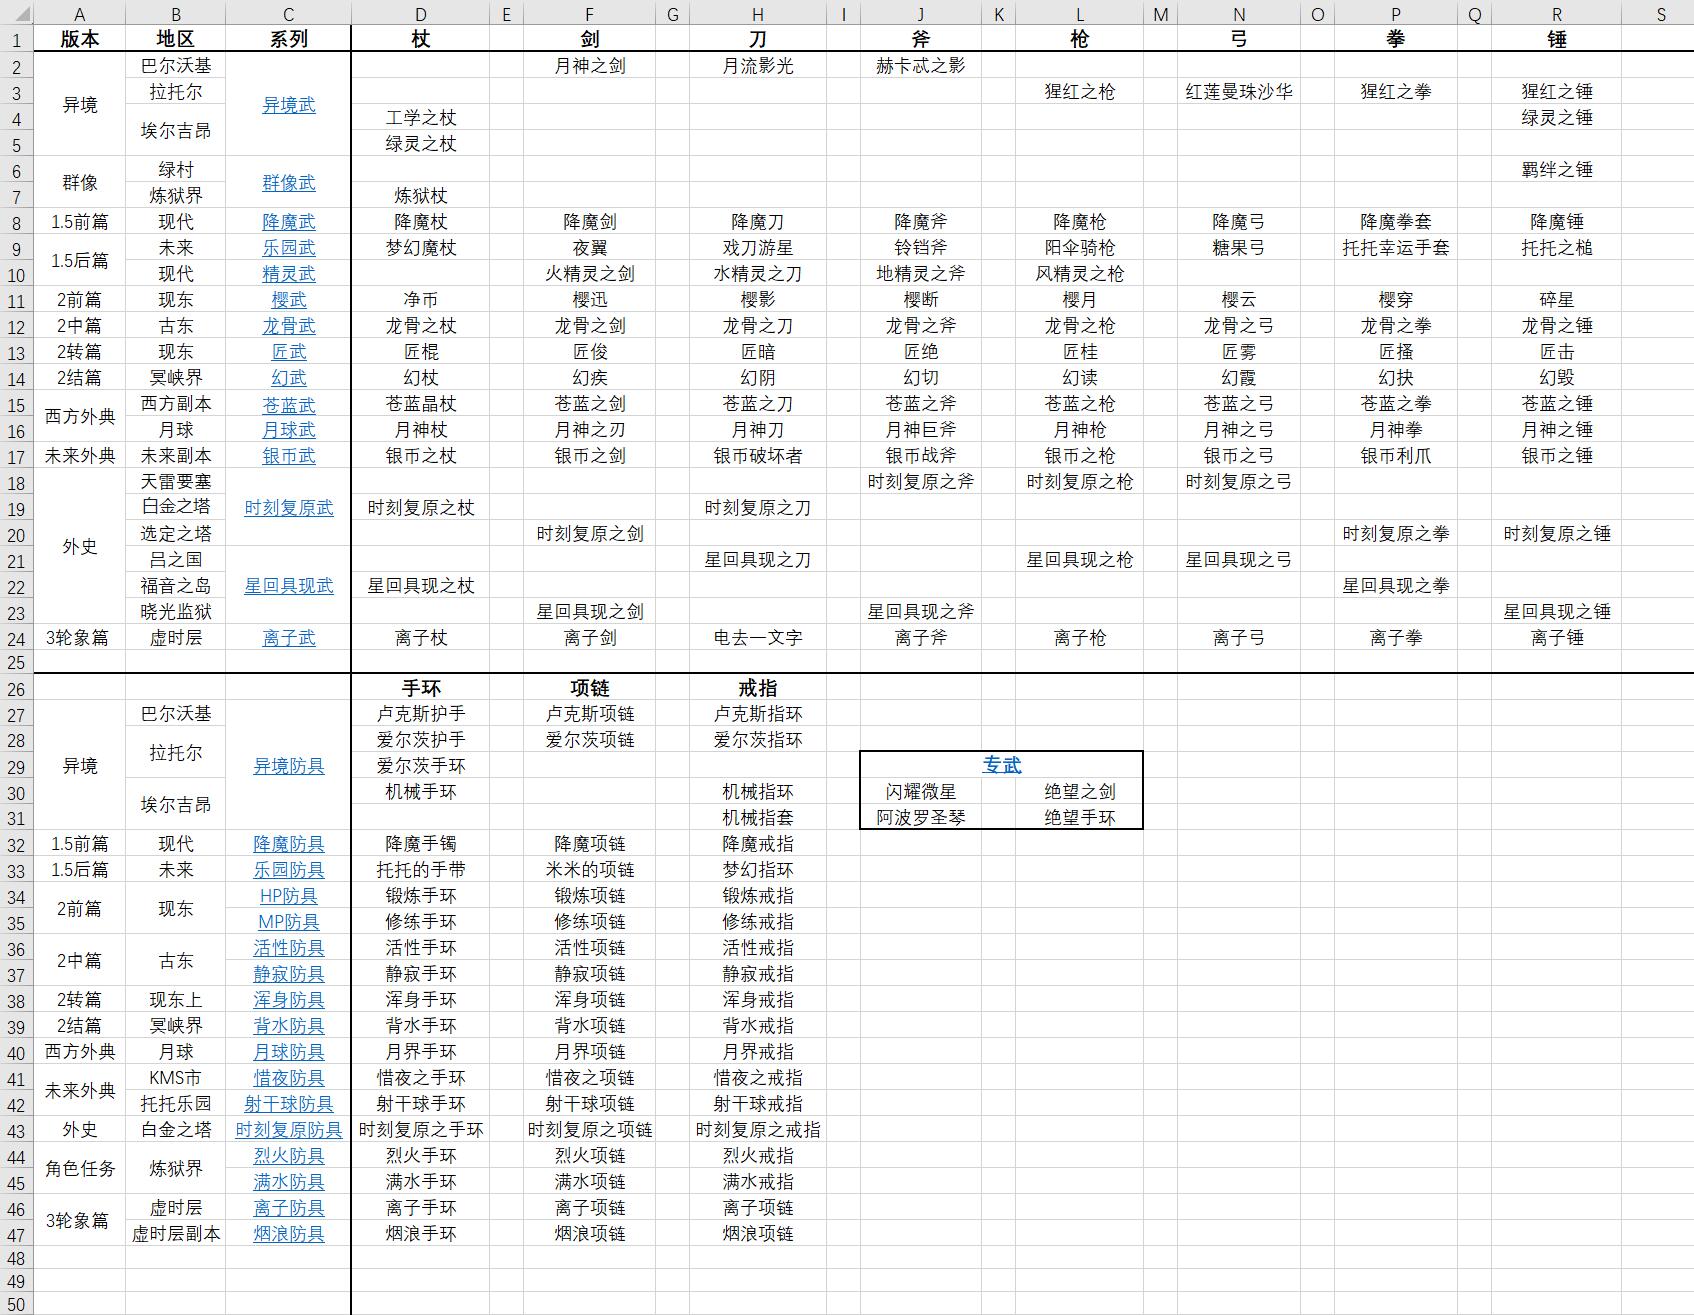The width and height of the screenshot is (1694, 1315).
Task: Open the 银币武 link
Action: pyautogui.click(x=288, y=456)
